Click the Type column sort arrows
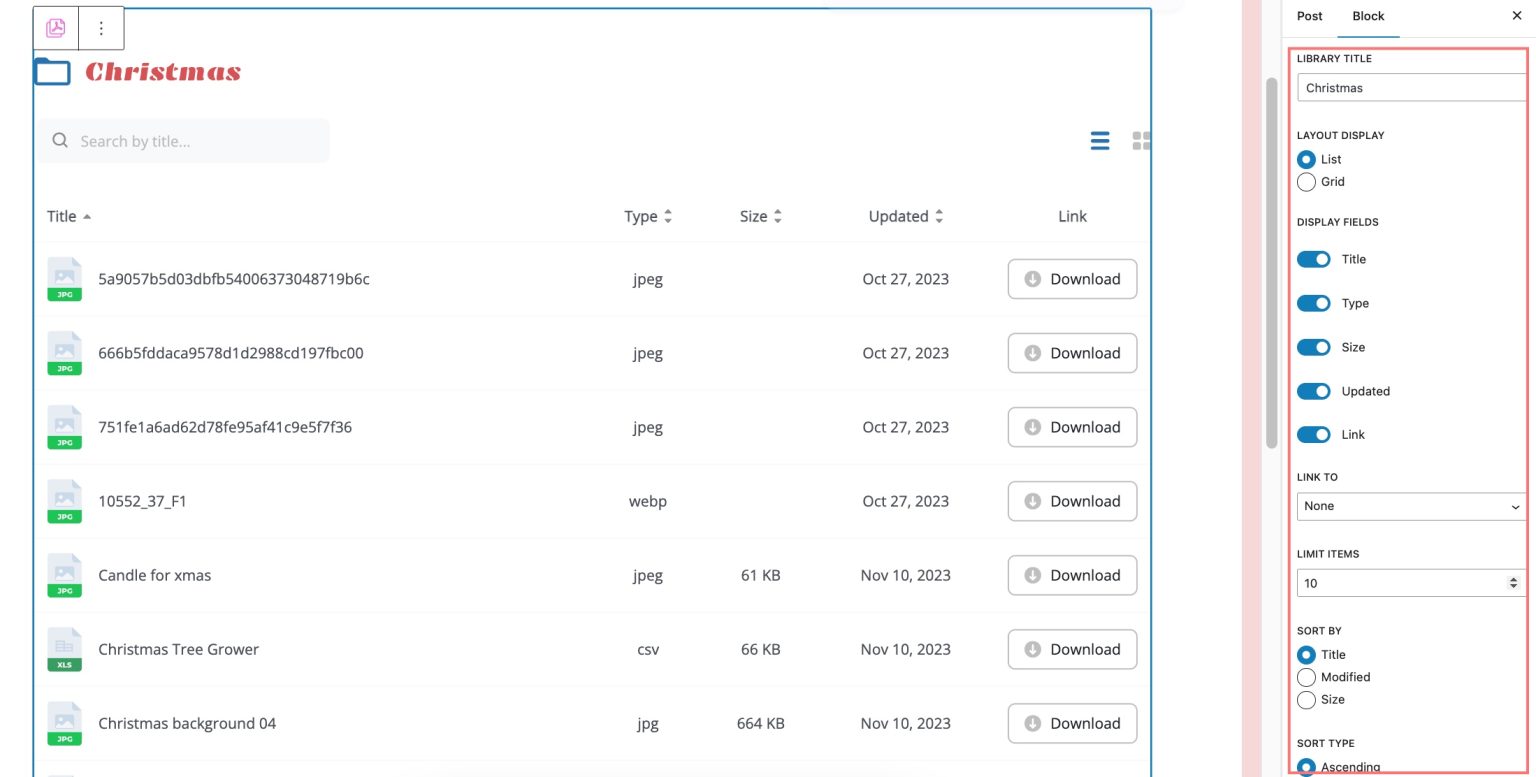This screenshot has height=777, width=1536. (669, 216)
